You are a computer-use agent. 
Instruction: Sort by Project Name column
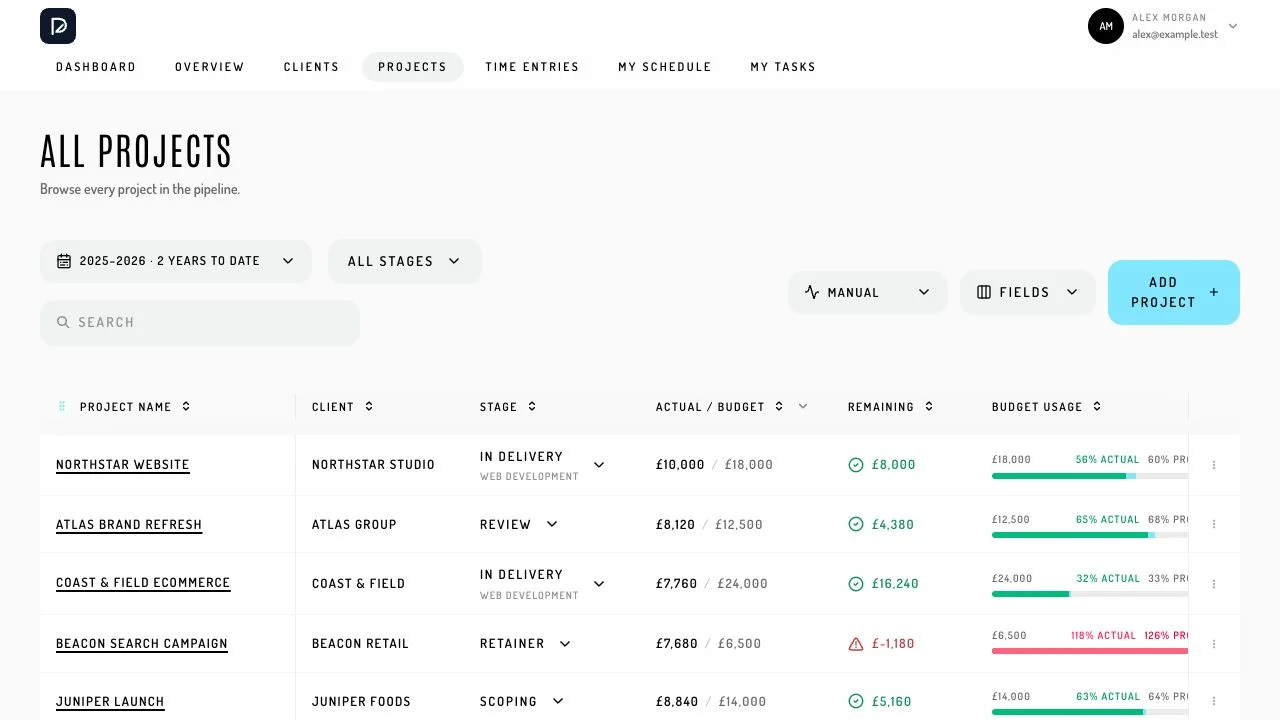(x=135, y=407)
